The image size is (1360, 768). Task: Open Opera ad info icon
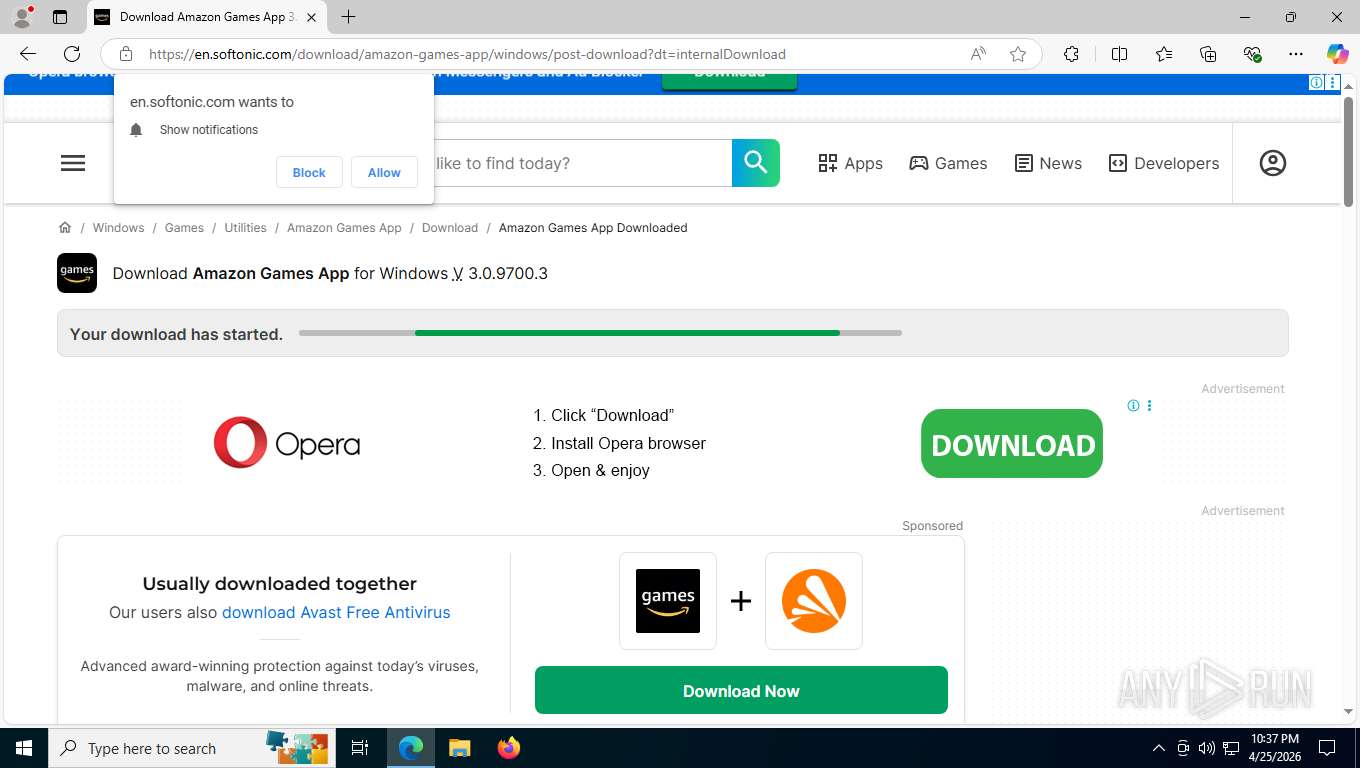pos(1133,406)
